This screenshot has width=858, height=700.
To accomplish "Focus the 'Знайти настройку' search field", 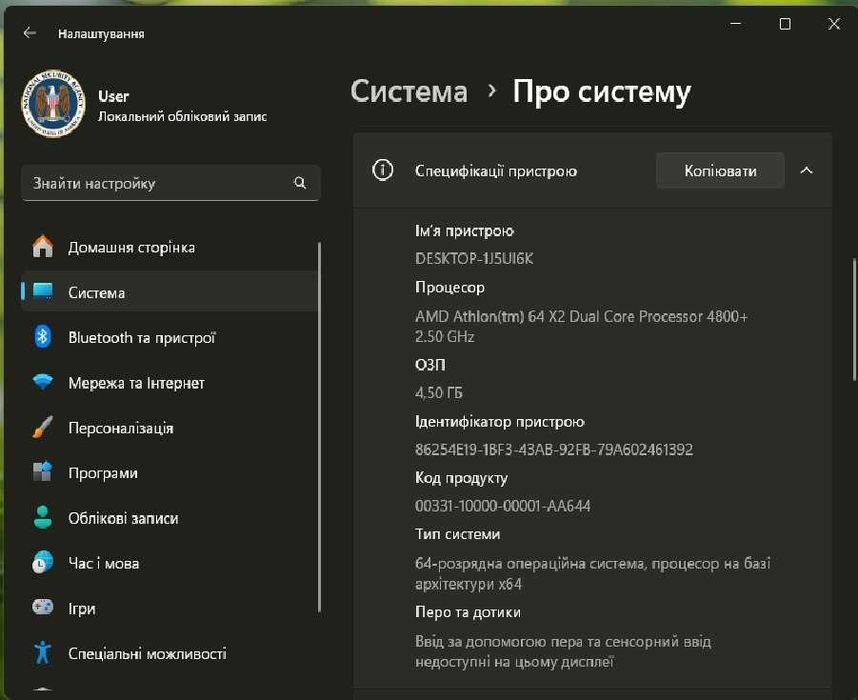I will tap(170, 183).
